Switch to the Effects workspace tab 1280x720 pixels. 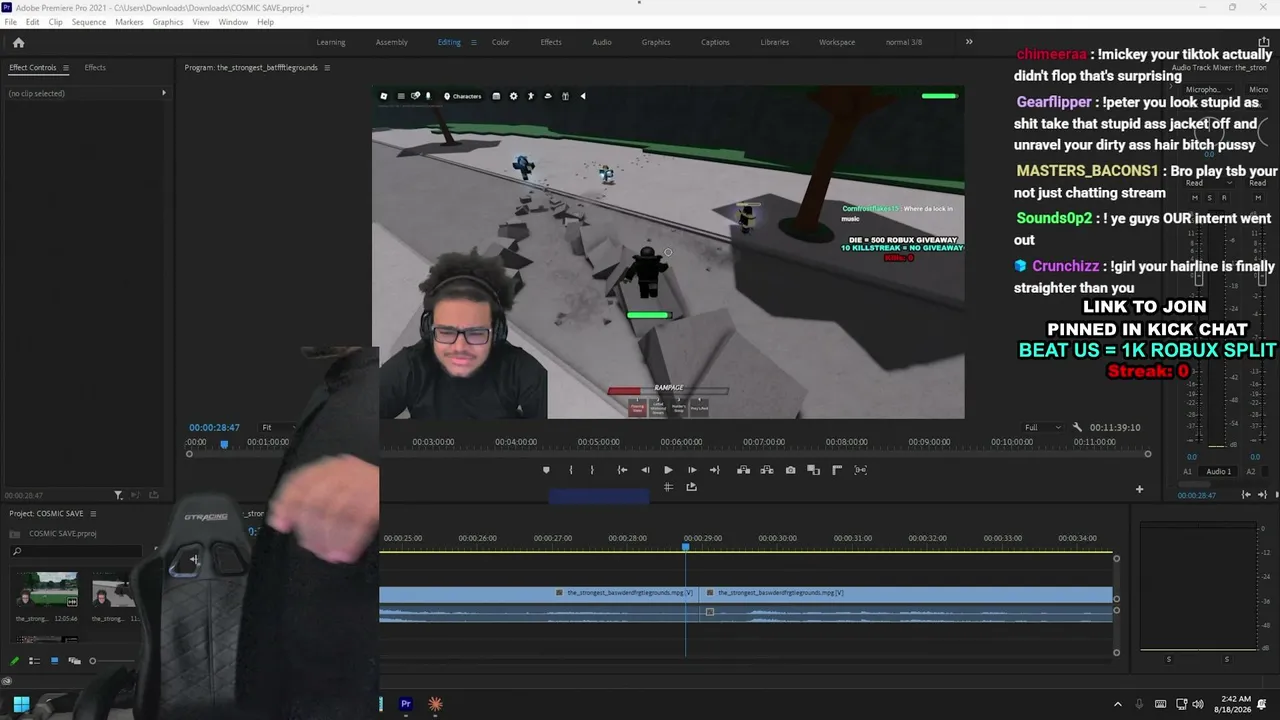pos(551,42)
